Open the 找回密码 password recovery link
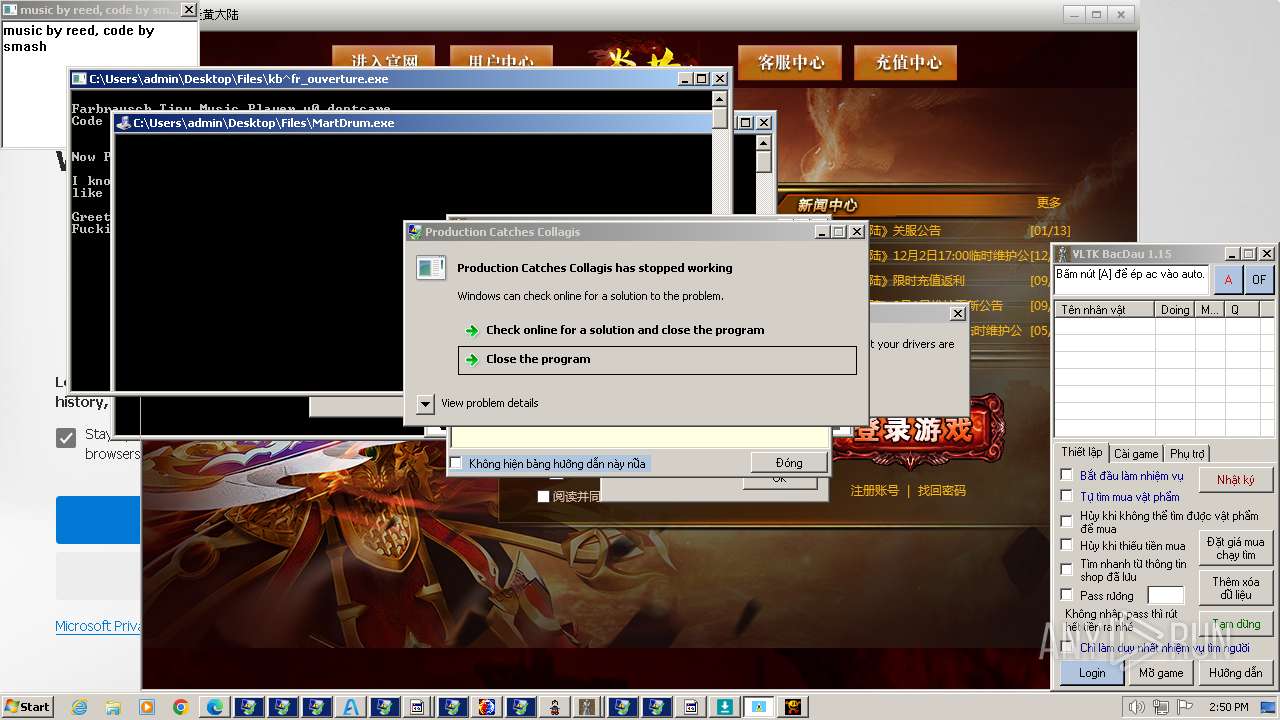This screenshot has width=1280, height=720. coord(942,491)
